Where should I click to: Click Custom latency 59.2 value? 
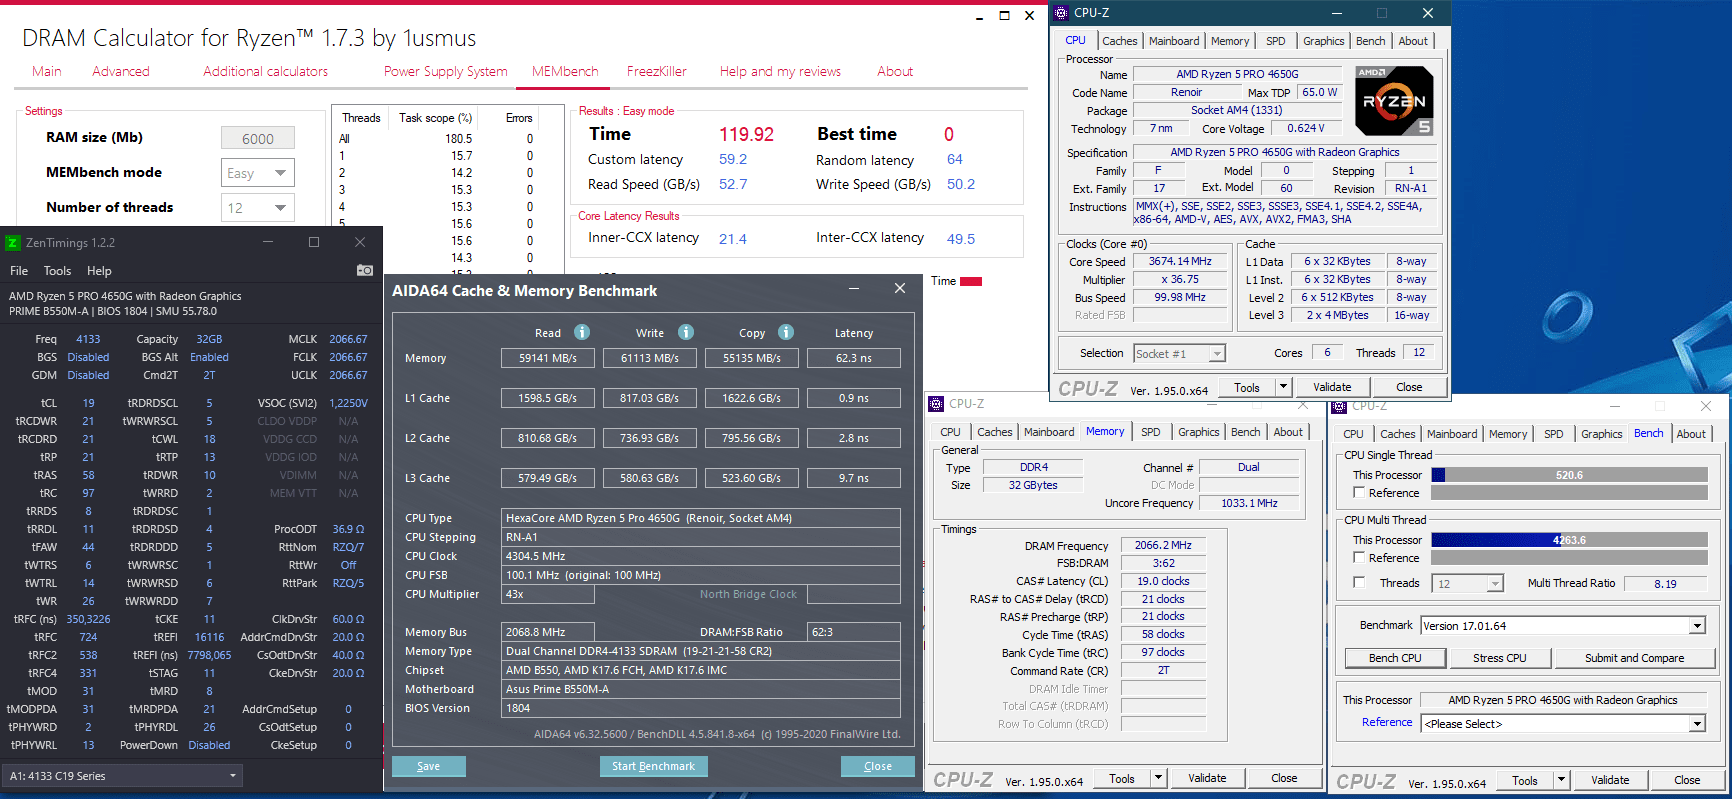(733, 159)
